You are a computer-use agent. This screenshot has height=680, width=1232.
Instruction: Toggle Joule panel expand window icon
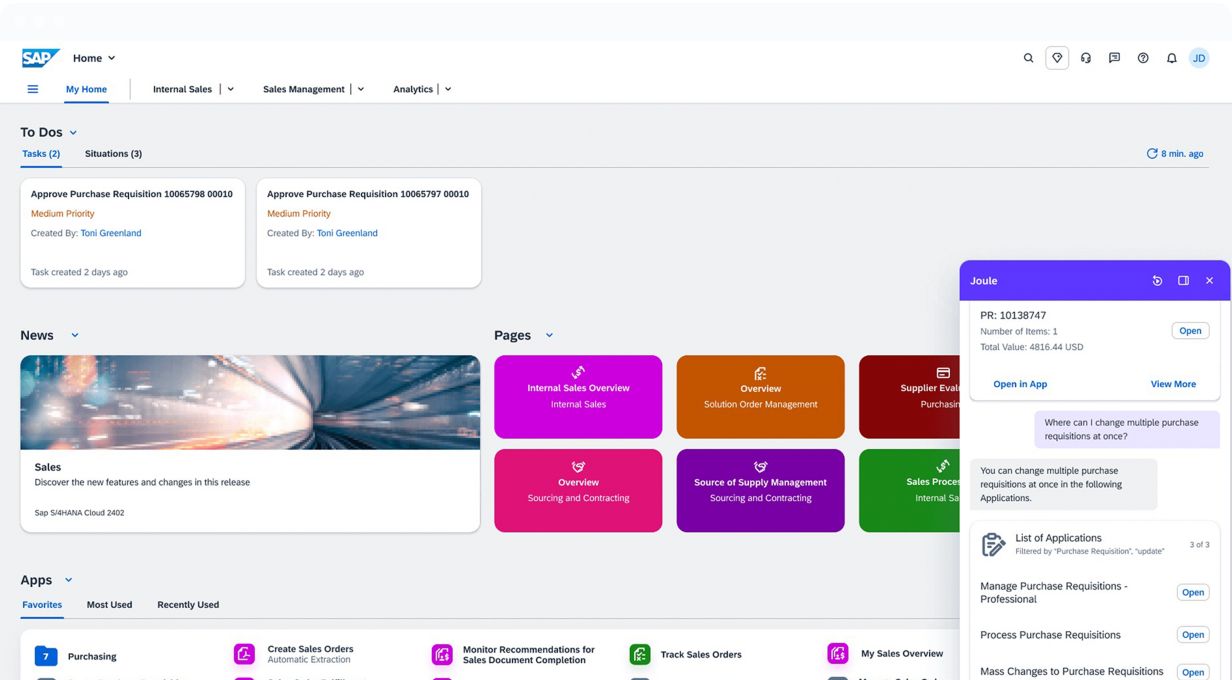coord(1183,281)
